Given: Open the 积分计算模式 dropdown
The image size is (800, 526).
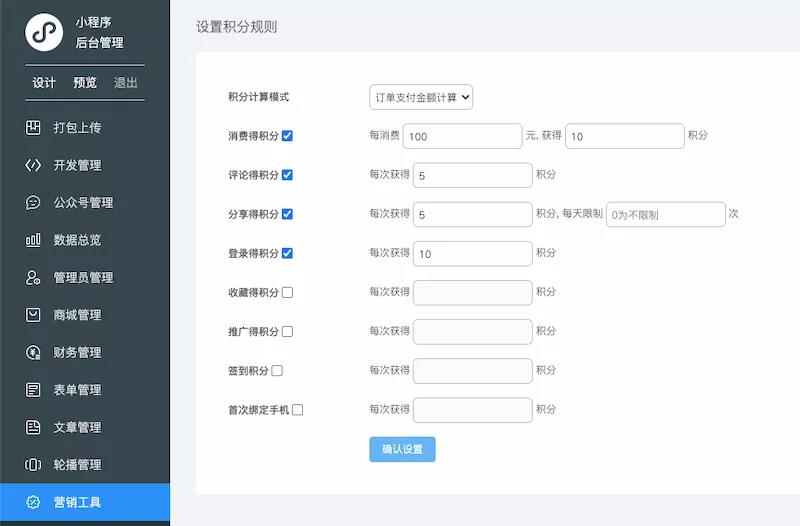Looking at the screenshot, I should 420,97.
